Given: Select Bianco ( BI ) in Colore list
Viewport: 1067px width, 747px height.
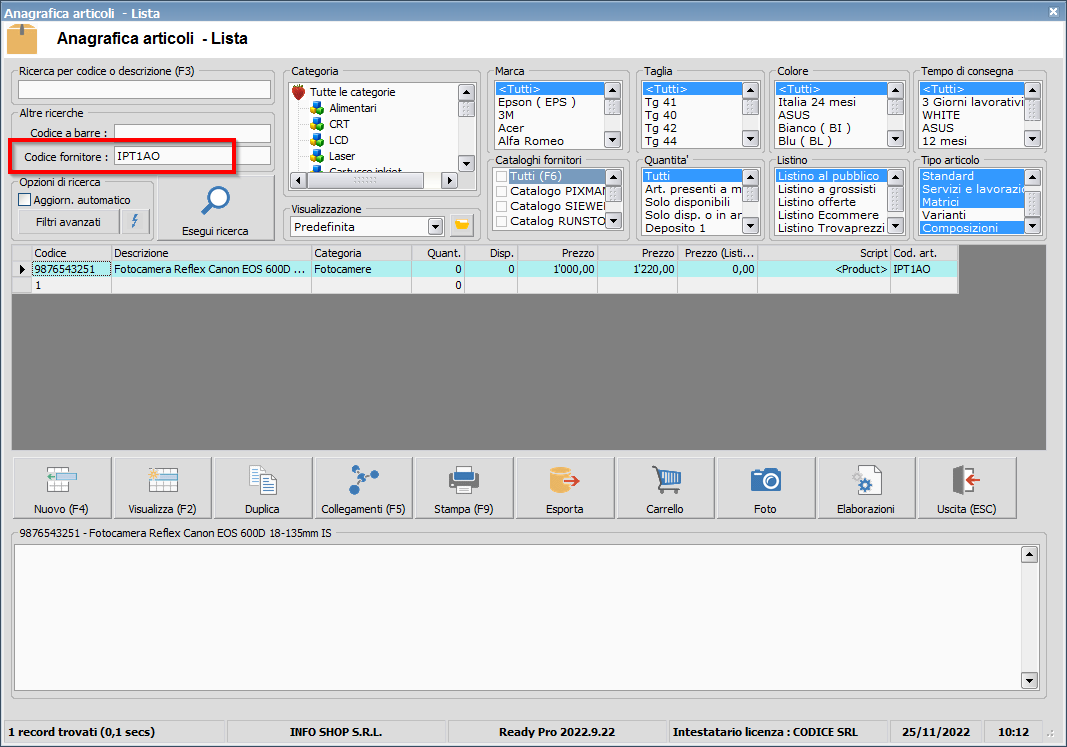Looking at the screenshot, I should (x=831, y=128).
